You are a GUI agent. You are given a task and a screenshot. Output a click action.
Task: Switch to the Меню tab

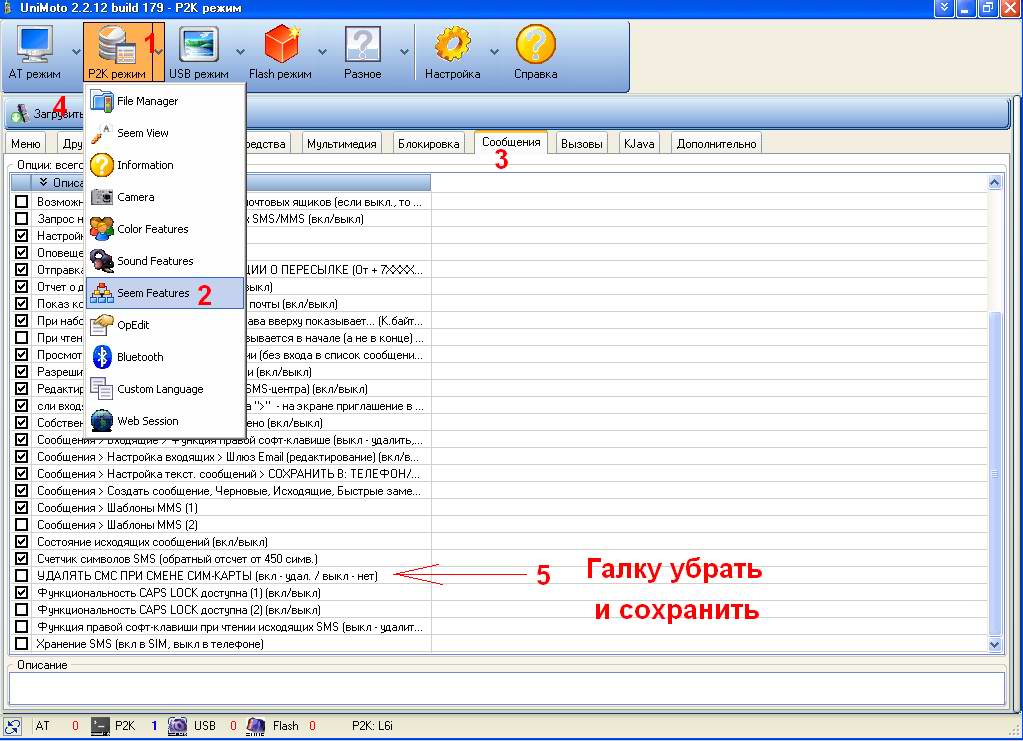point(25,144)
